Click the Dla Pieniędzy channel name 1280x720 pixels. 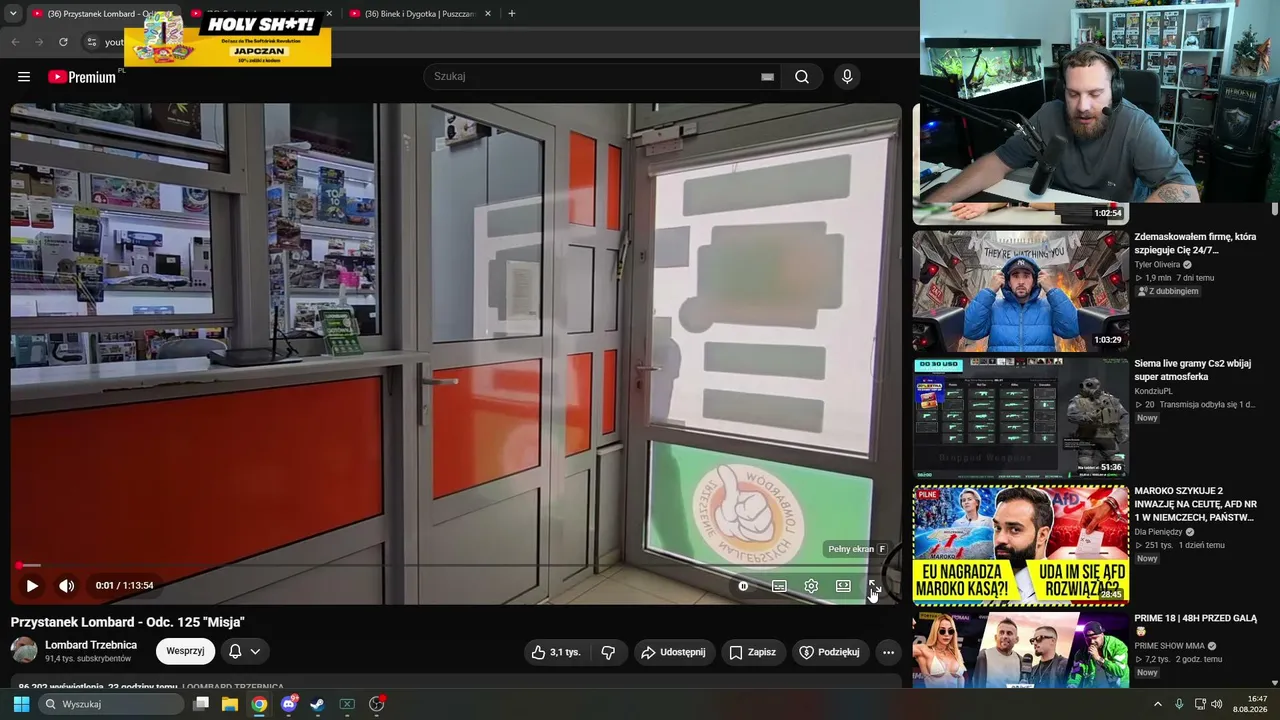[1159, 532]
